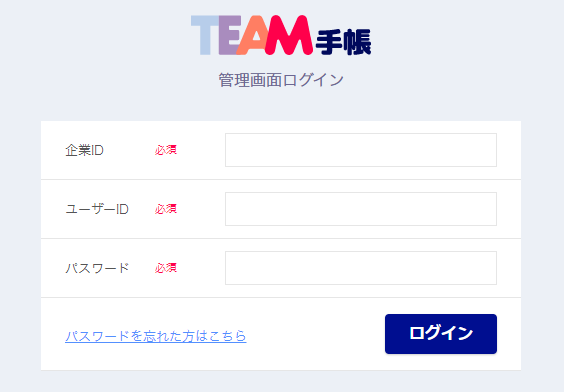The width and height of the screenshot is (564, 392).
Task: Click the 企業ID field label
Action: click(x=85, y=150)
